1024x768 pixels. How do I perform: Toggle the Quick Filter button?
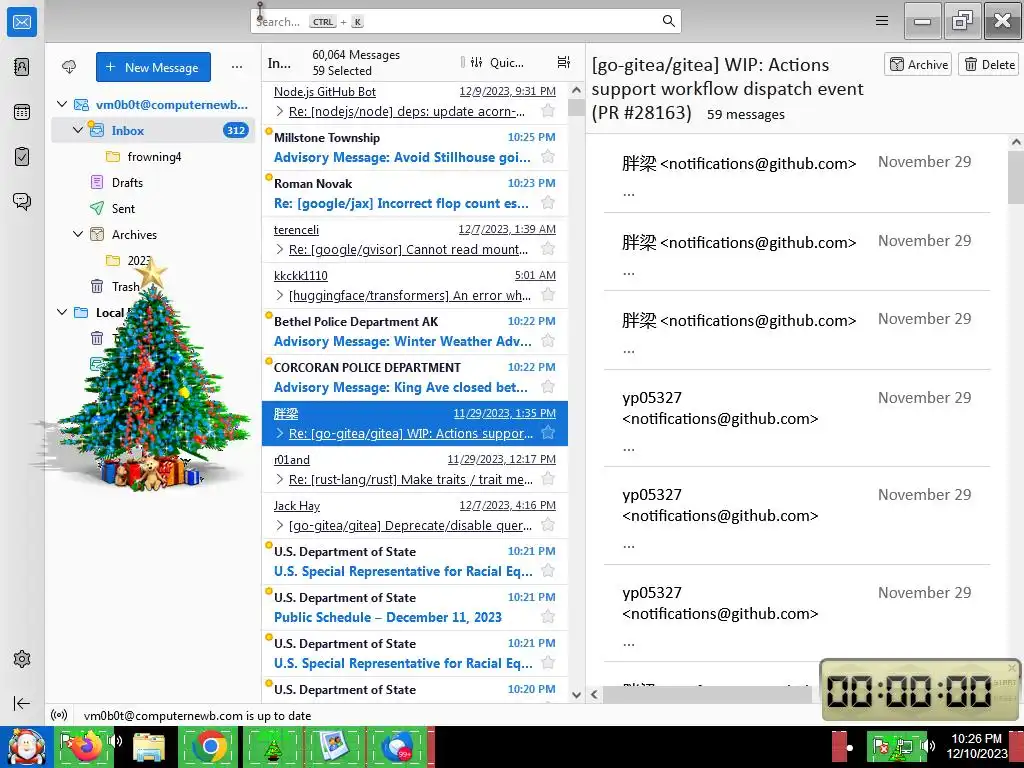coord(497,63)
